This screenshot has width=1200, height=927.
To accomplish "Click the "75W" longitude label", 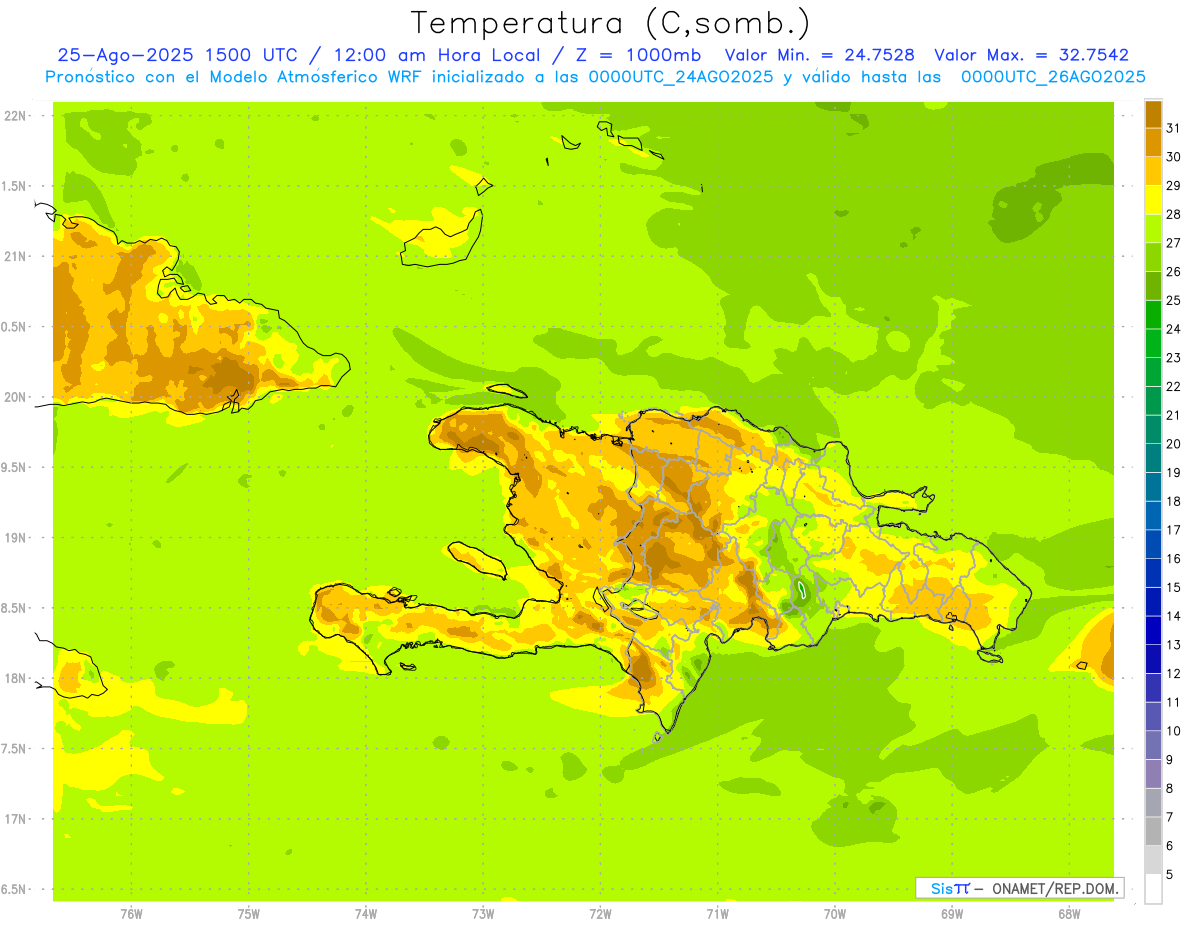I will point(249,913).
